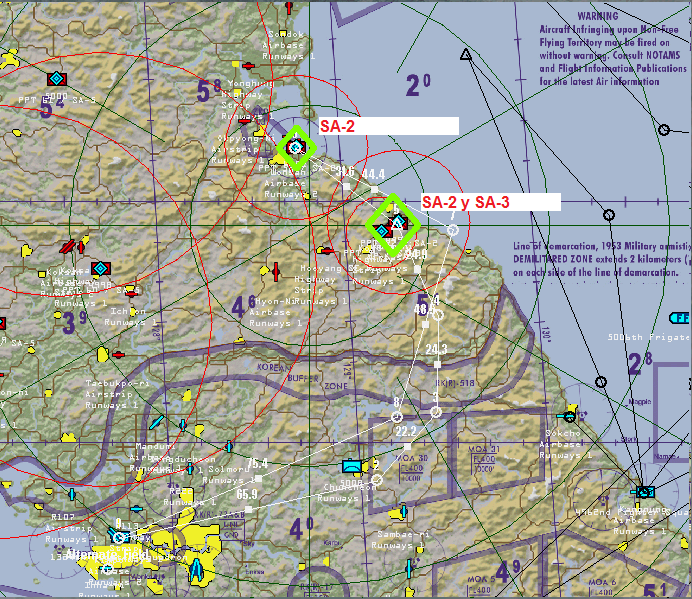692x599 pixels.
Task: Select black route circle left of 28 grid number
Action: click(601, 381)
